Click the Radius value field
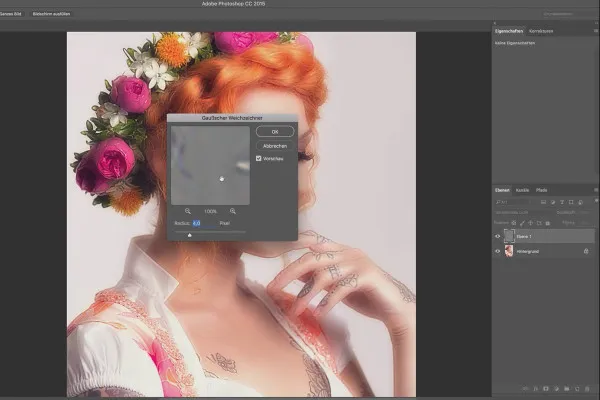 [204, 223]
